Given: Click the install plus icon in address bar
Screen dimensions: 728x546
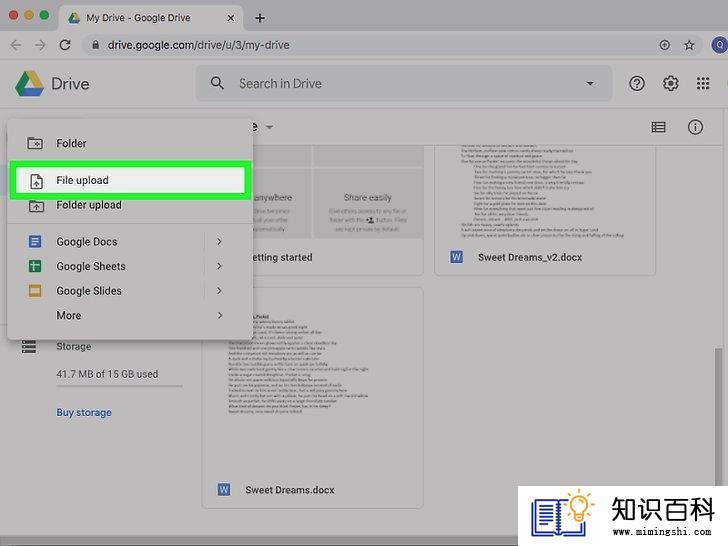Looking at the screenshot, I should [x=664, y=45].
